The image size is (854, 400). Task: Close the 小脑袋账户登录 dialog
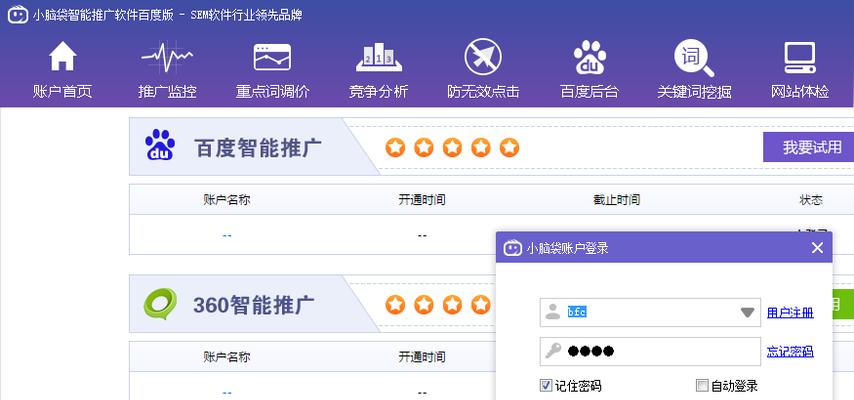(817, 248)
